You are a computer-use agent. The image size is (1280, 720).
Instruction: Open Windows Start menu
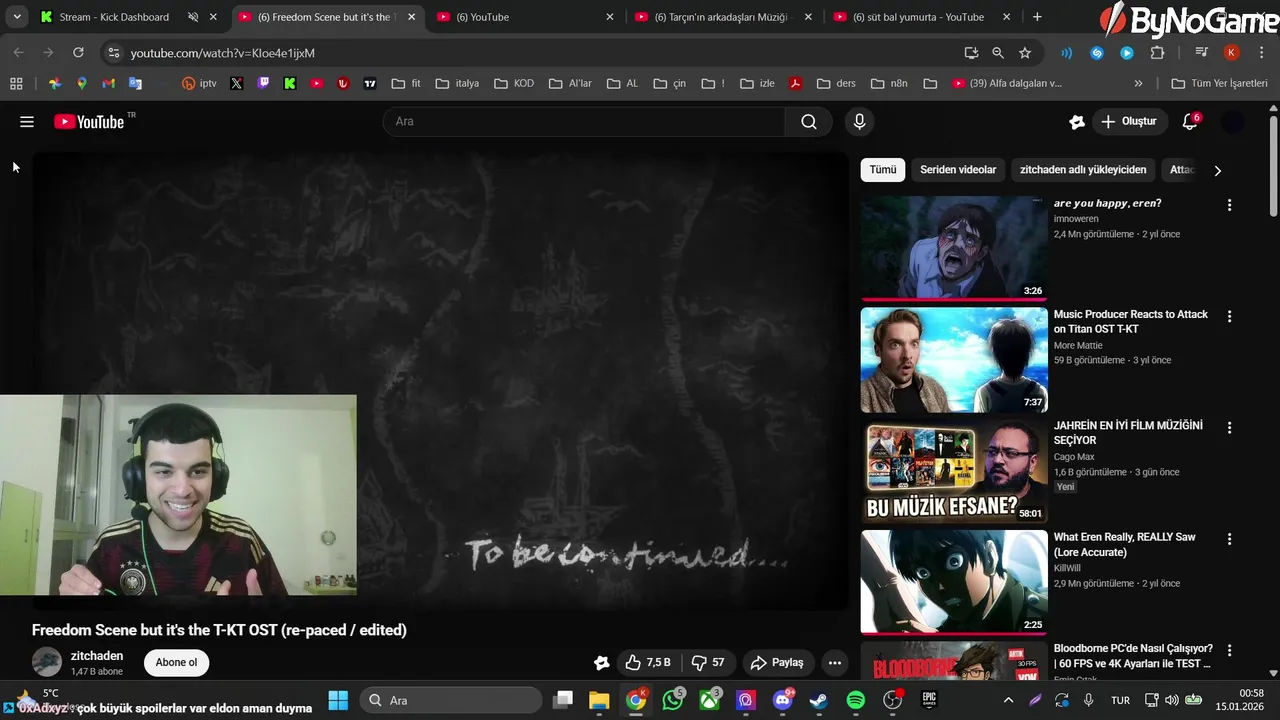338,700
